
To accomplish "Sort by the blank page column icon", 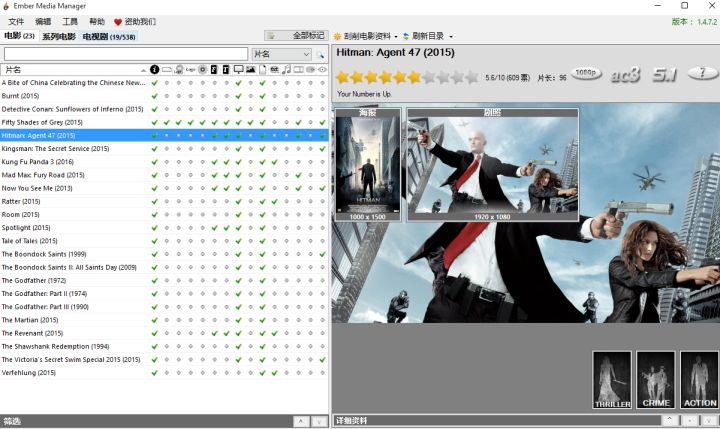I will coord(263,69).
